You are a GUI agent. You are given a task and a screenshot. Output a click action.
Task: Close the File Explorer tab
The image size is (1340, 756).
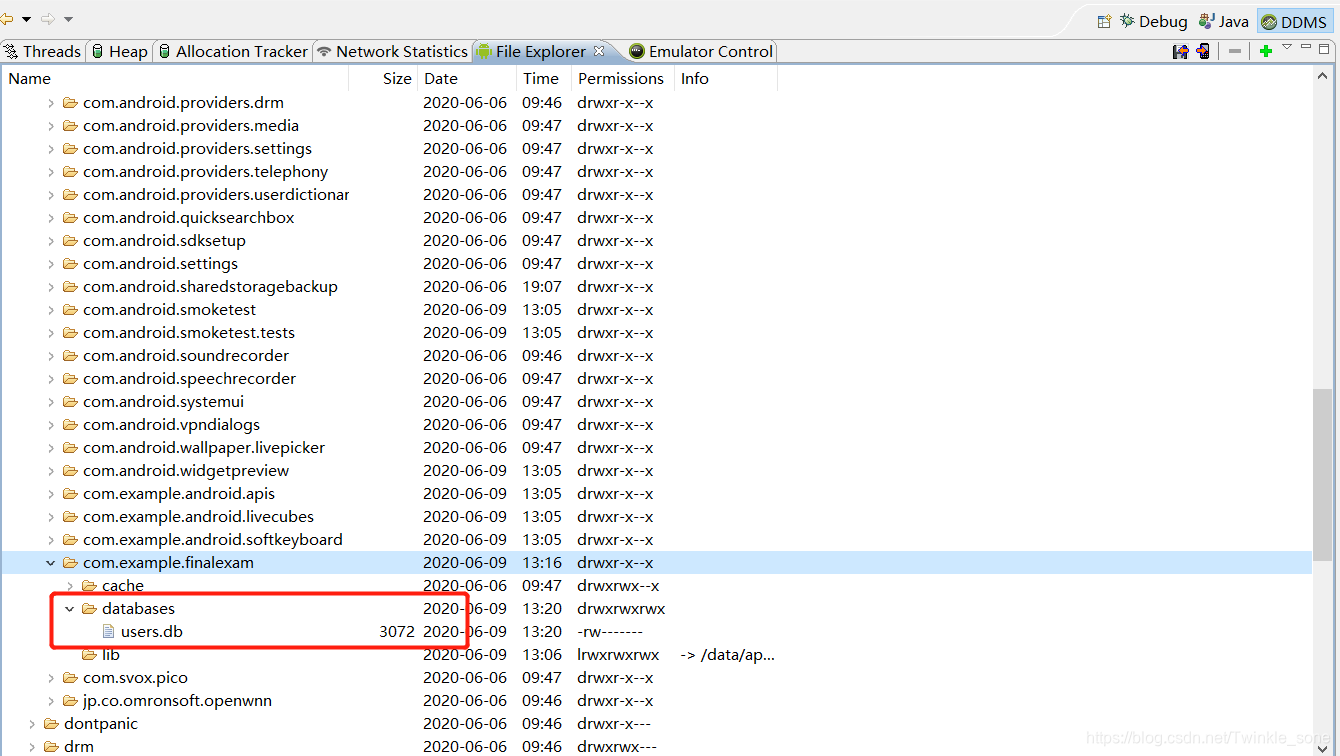pyautogui.click(x=599, y=50)
